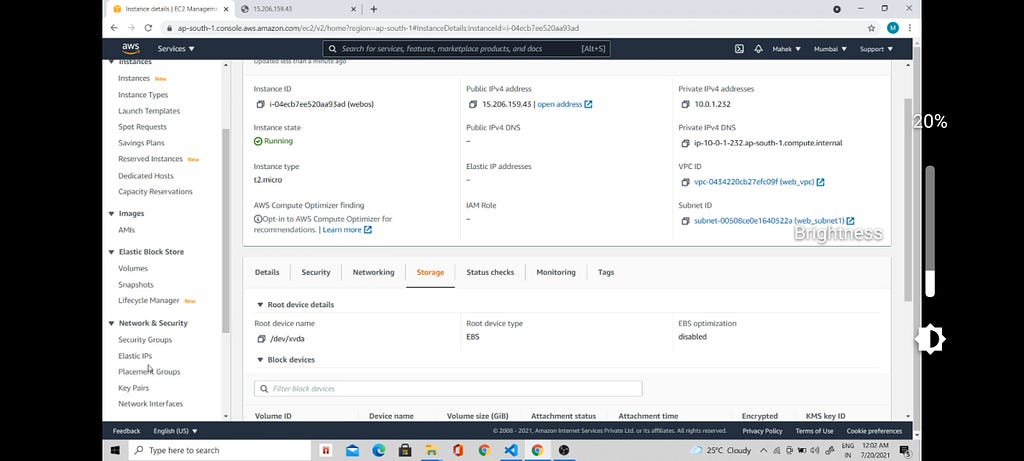The image size is (1024, 461).
Task: Open Microsoft Edge from taskbar
Action: pos(378,450)
